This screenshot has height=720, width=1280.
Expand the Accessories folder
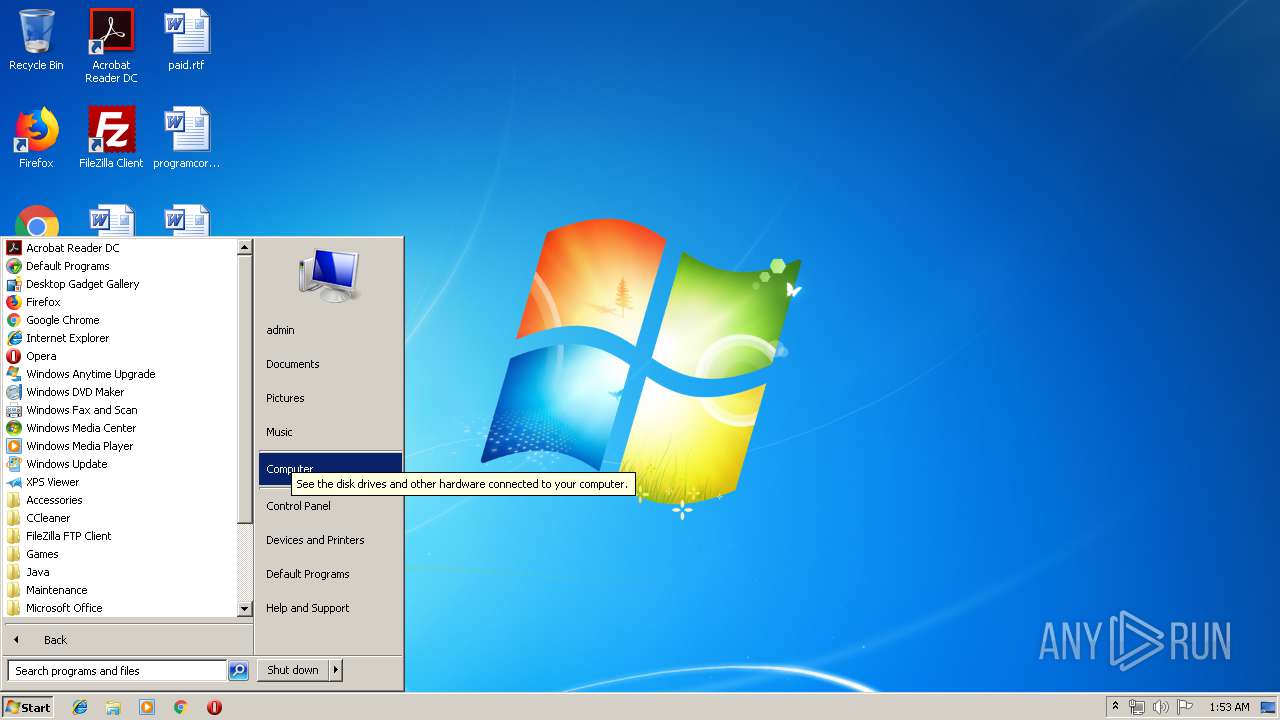pos(54,500)
